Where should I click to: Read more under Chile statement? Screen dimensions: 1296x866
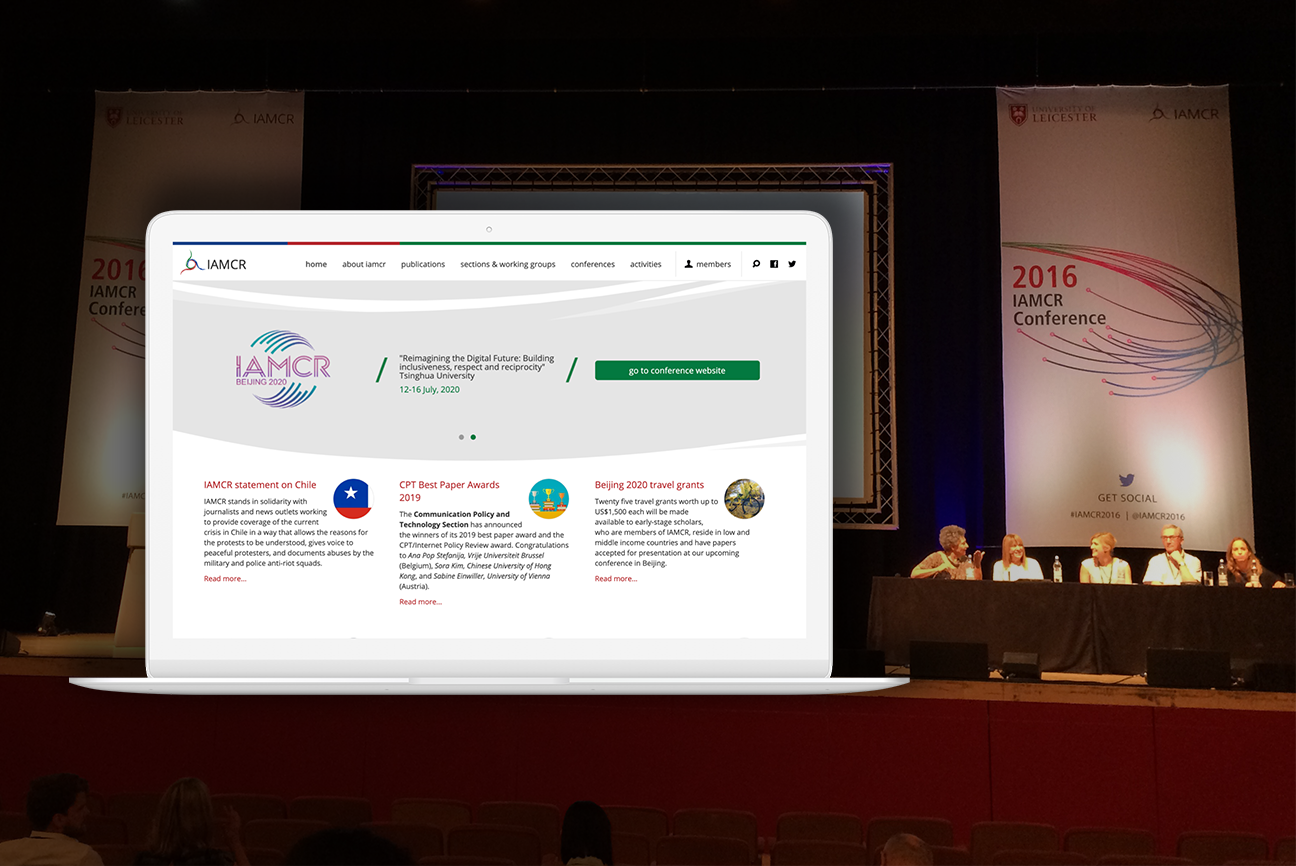click(225, 579)
